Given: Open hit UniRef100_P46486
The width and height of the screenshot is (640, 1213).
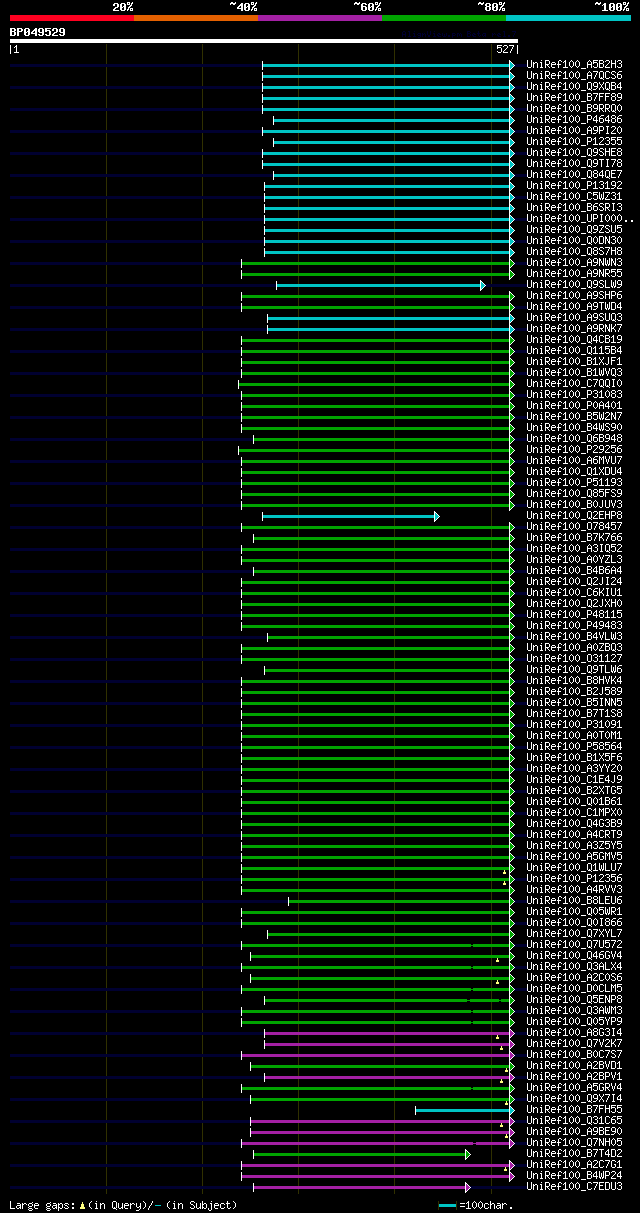Looking at the screenshot, I should coord(574,119).
